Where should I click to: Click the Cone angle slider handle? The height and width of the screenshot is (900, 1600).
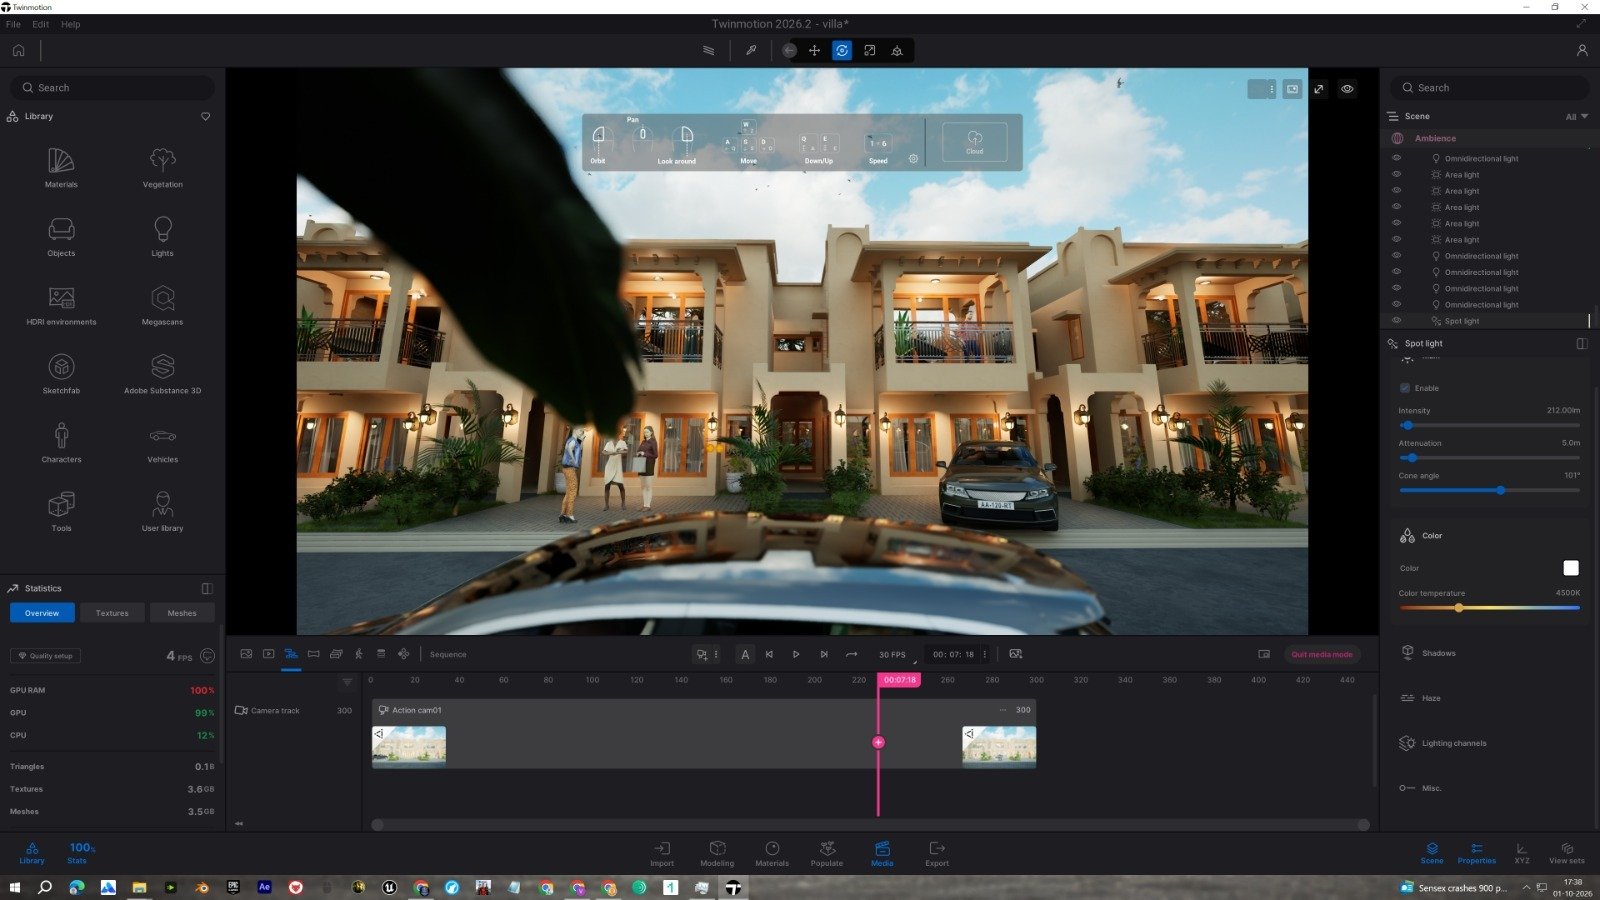[x=1500, y=490]
